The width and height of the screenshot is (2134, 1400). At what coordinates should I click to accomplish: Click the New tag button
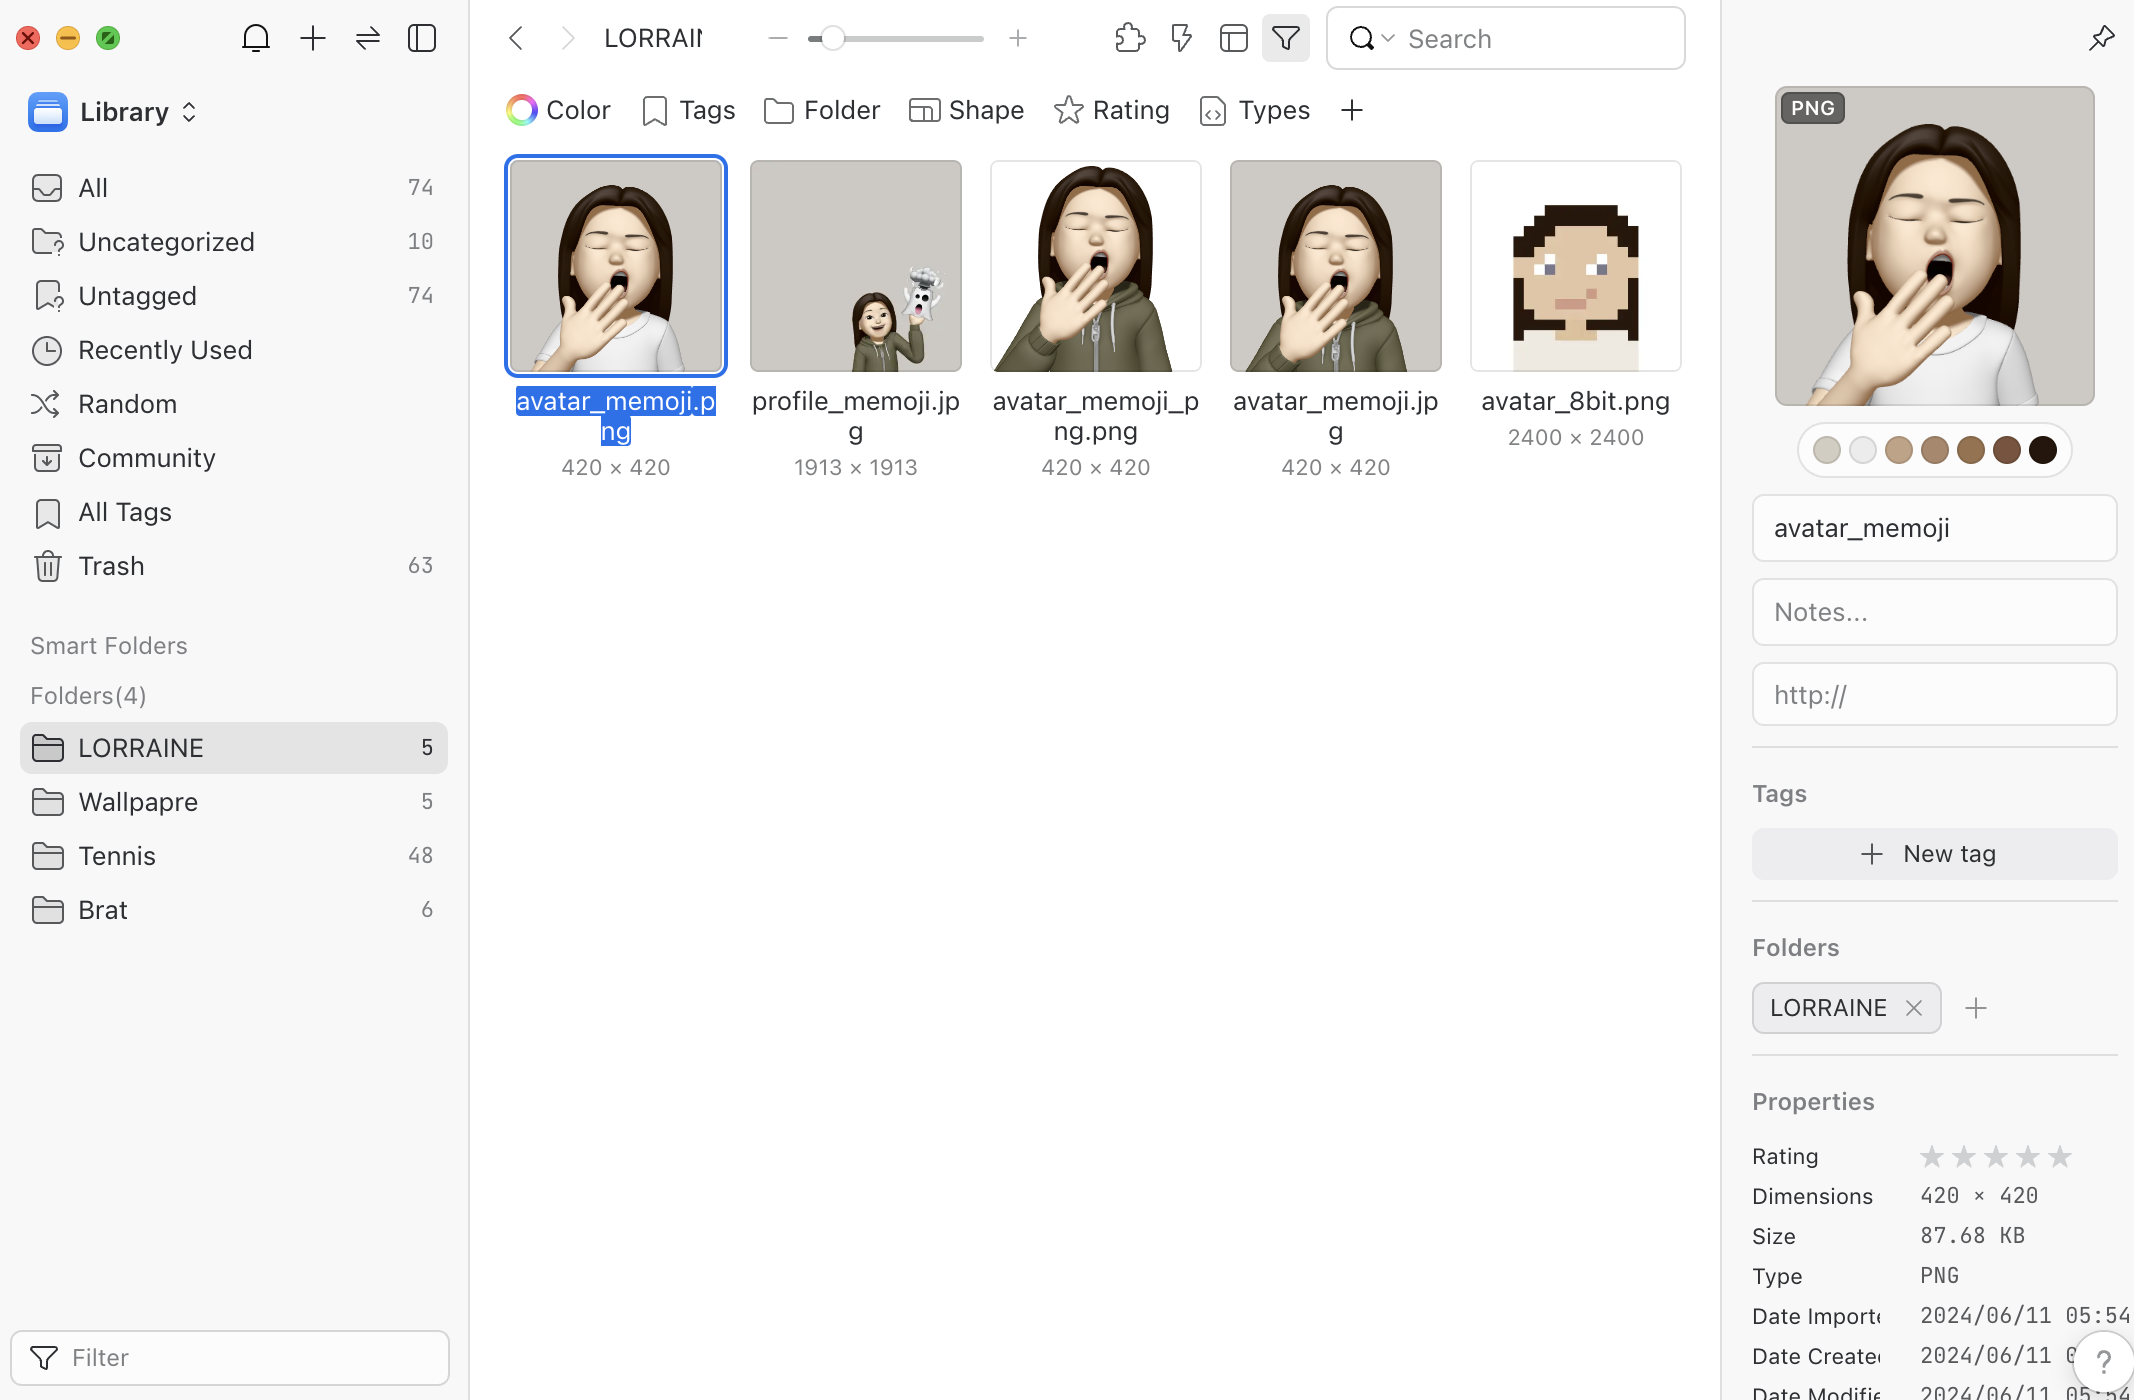click(x=1934, y=854)
